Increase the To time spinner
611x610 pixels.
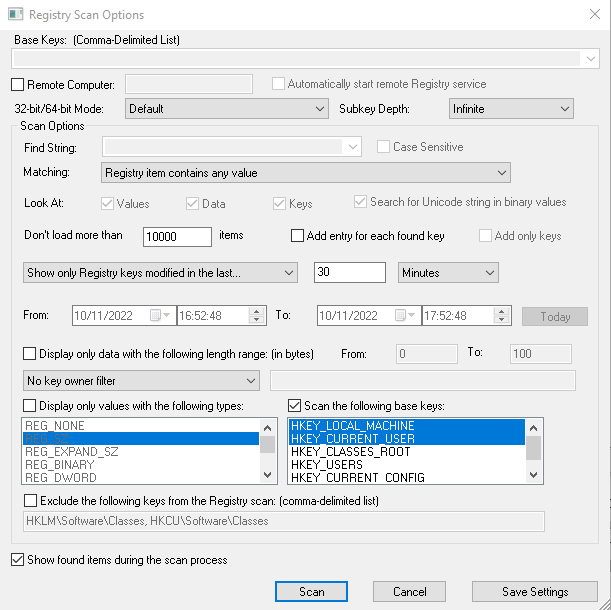(x=502, y=311)
